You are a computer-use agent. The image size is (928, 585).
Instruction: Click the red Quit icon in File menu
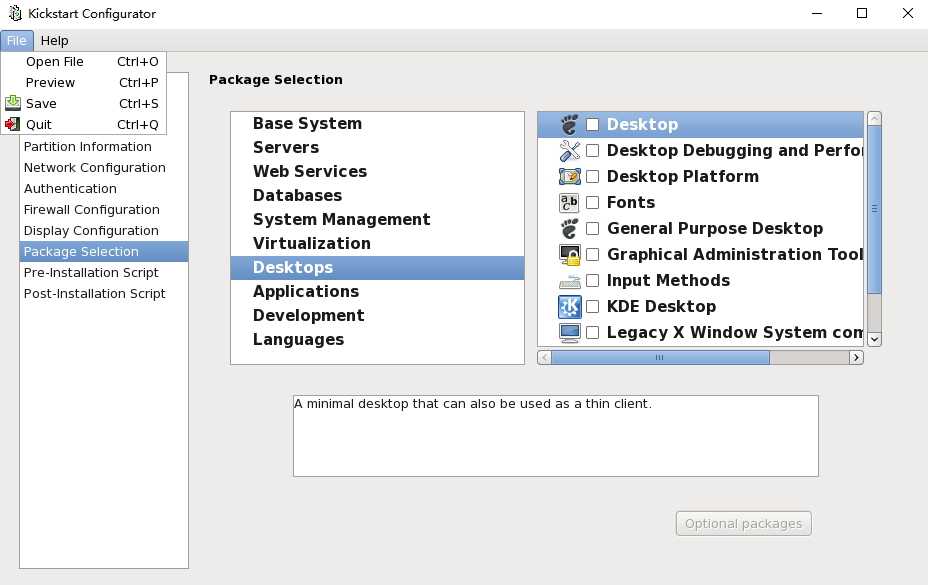pyautogui.click(x=12, y=124)
